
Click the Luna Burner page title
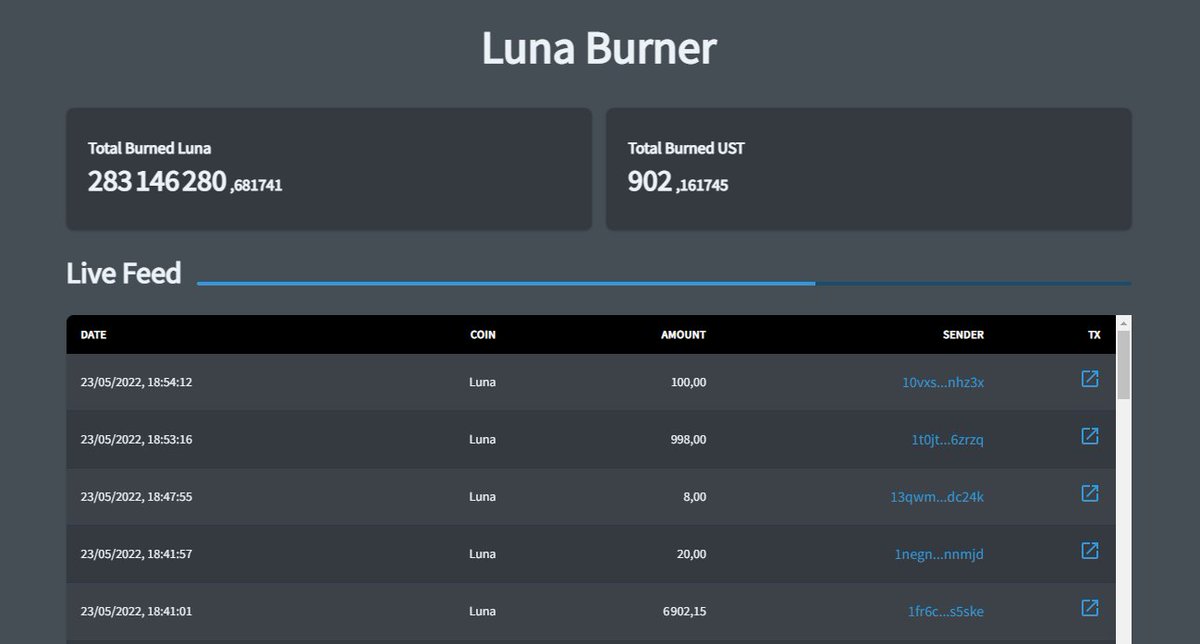tap(600, 47)
